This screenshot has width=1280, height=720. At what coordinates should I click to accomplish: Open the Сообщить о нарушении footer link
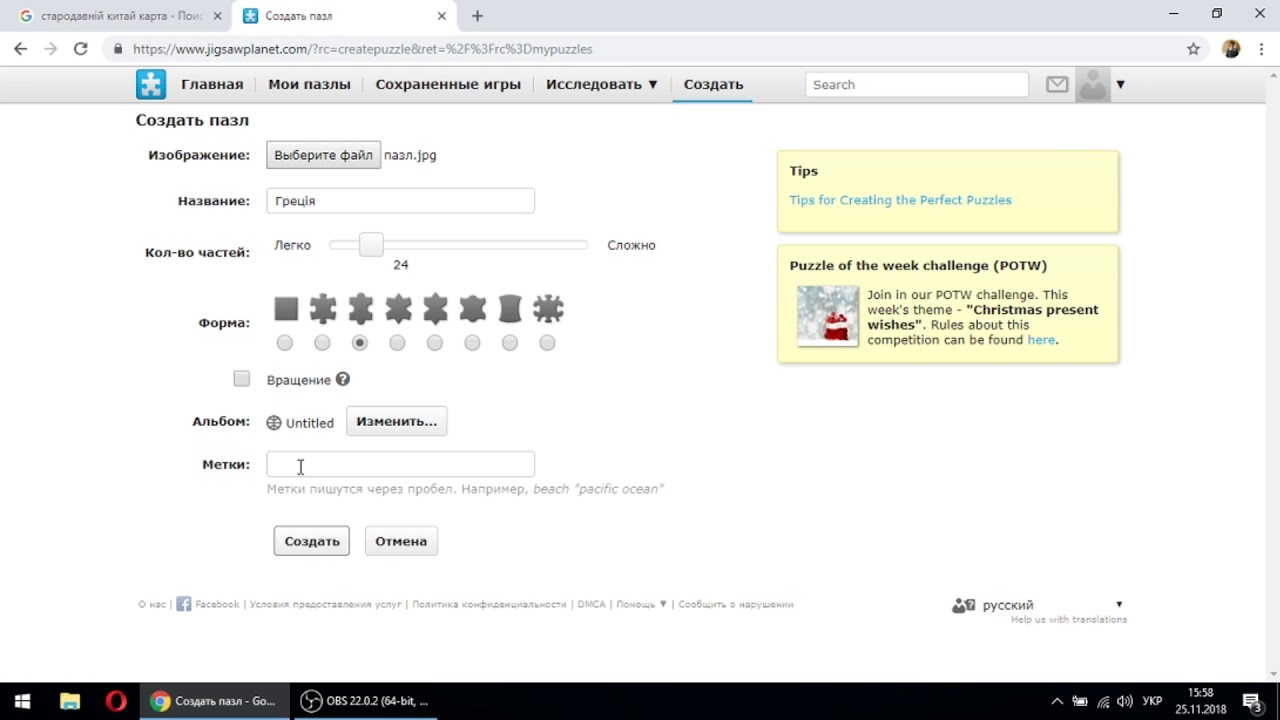point(736,604)
